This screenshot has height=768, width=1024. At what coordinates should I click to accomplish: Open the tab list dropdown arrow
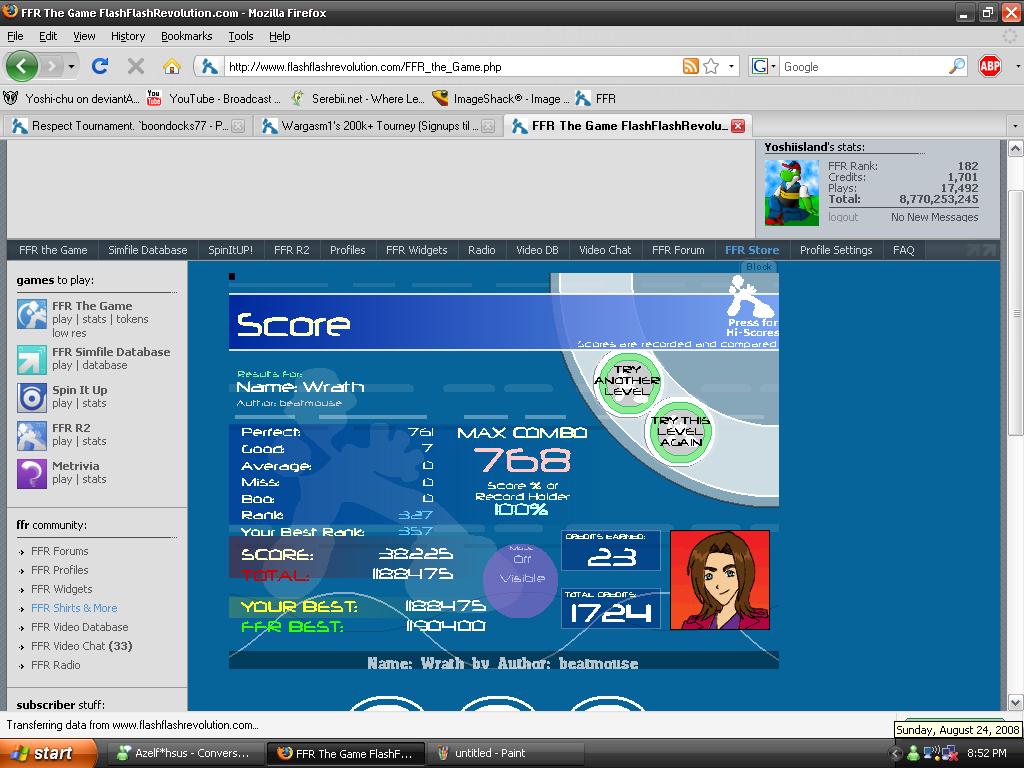pos(1015,125)
